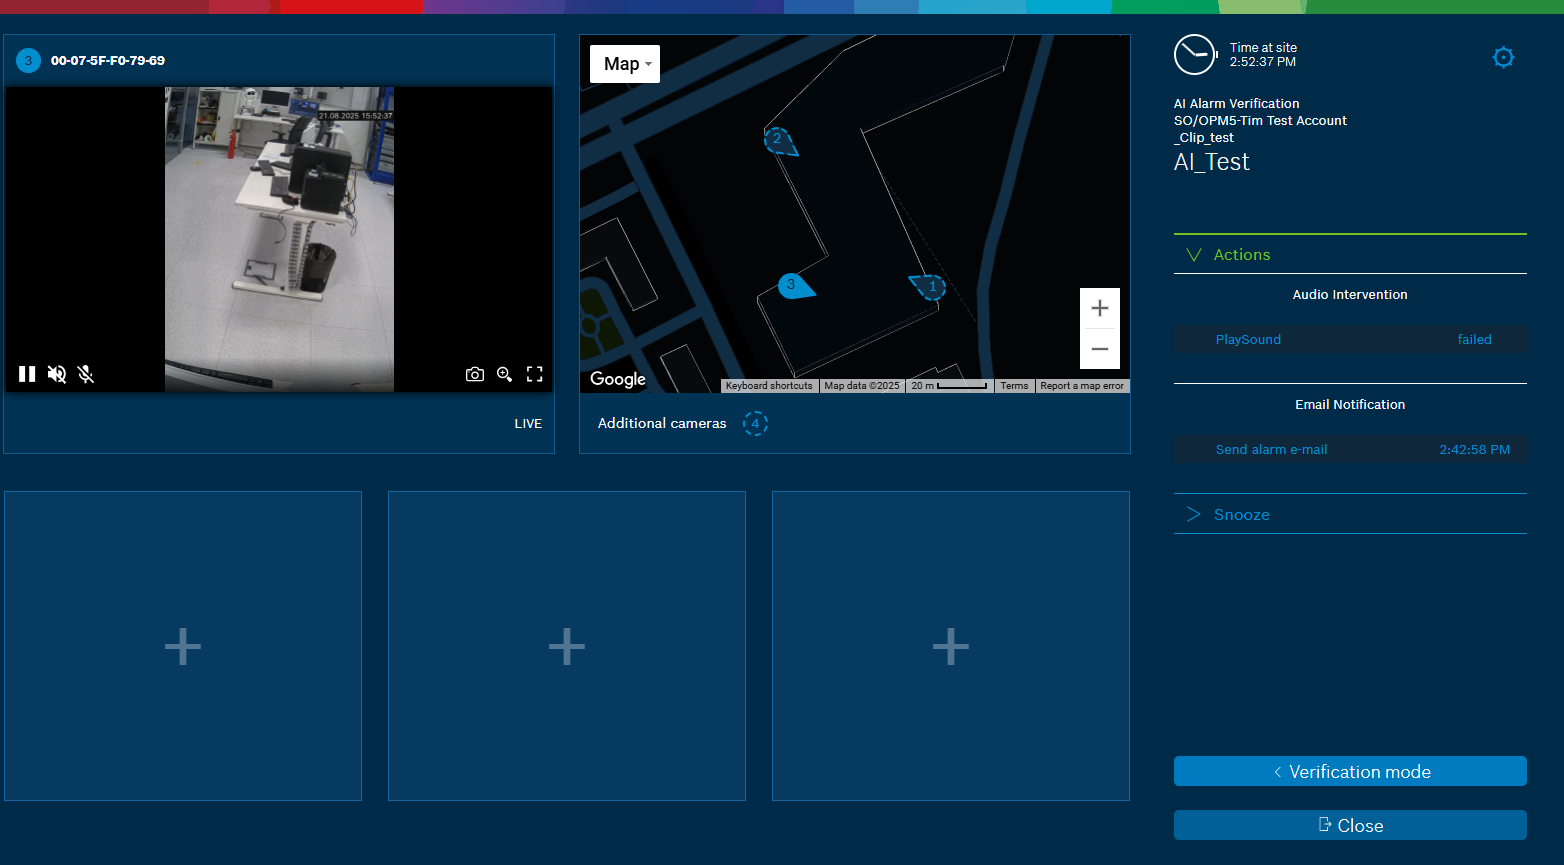Image resolution: width=1564 pixels, height=865 pixels.
Task: Switch back to Verification mode
Action: coord(1350,772)
